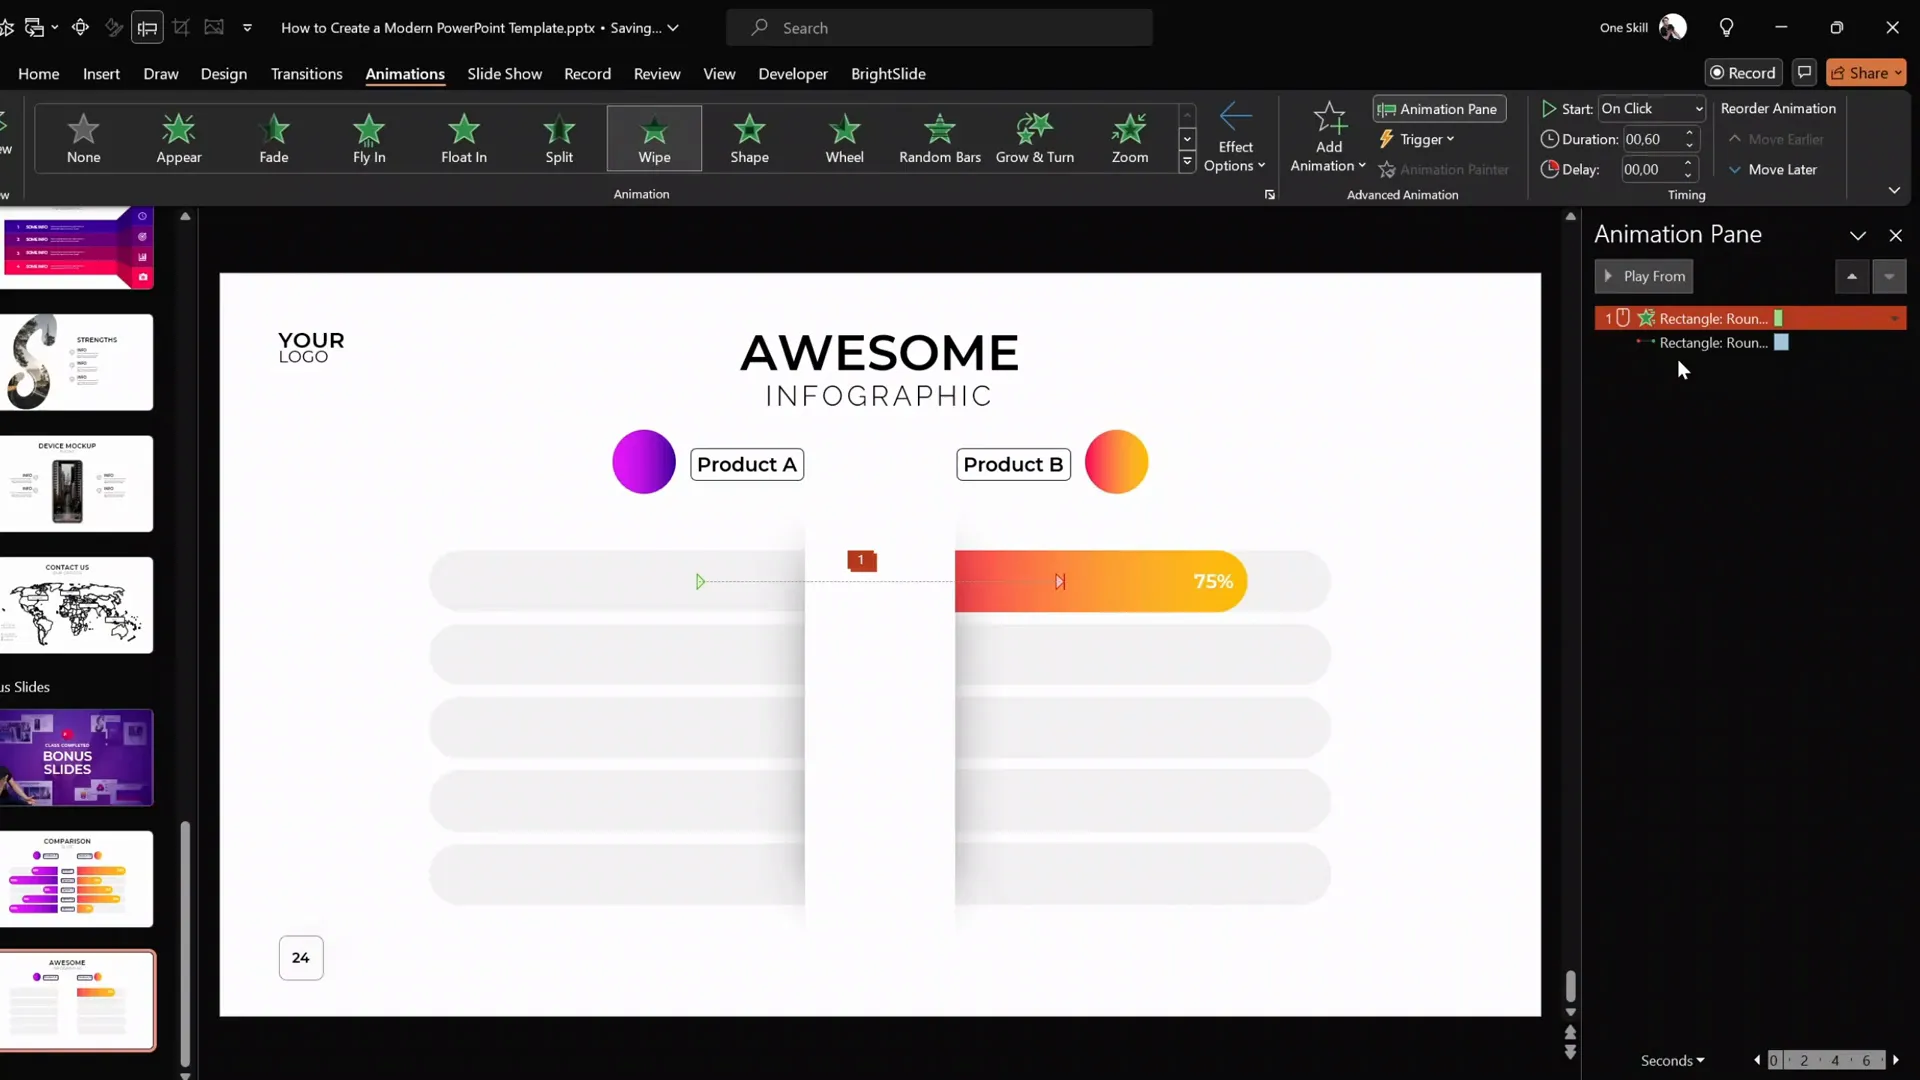1920x1080 pixels.
Task: Expand the animation gallery More arrow
Action: pos(1187,161)
